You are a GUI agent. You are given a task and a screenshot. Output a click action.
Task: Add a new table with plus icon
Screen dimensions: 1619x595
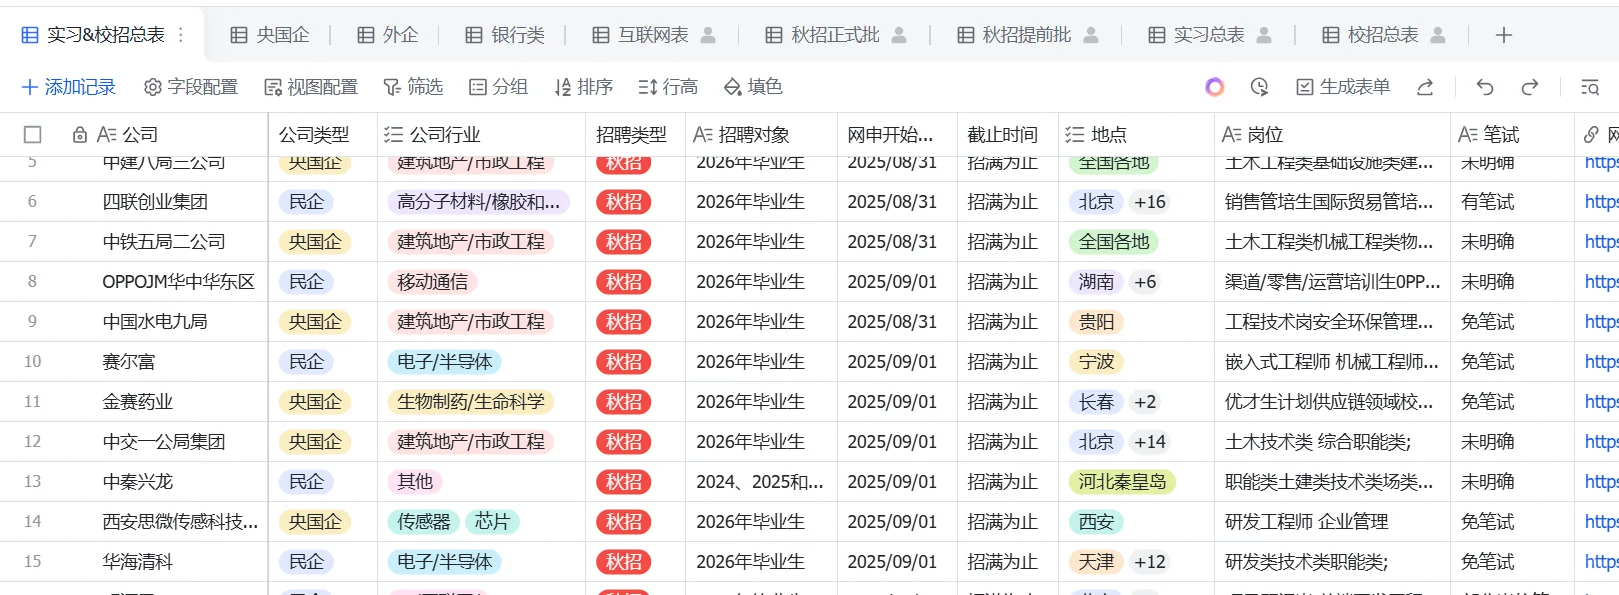click(x=1503, y=35)
